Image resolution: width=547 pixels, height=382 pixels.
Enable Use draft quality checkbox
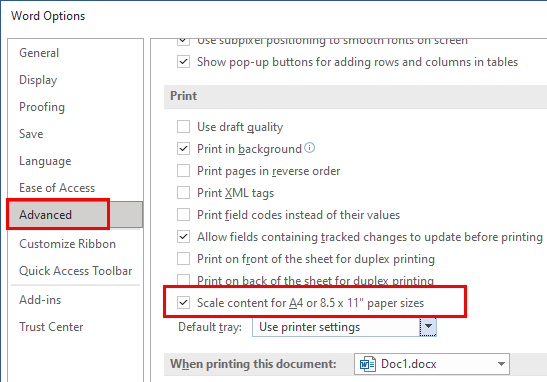(183, 127)
